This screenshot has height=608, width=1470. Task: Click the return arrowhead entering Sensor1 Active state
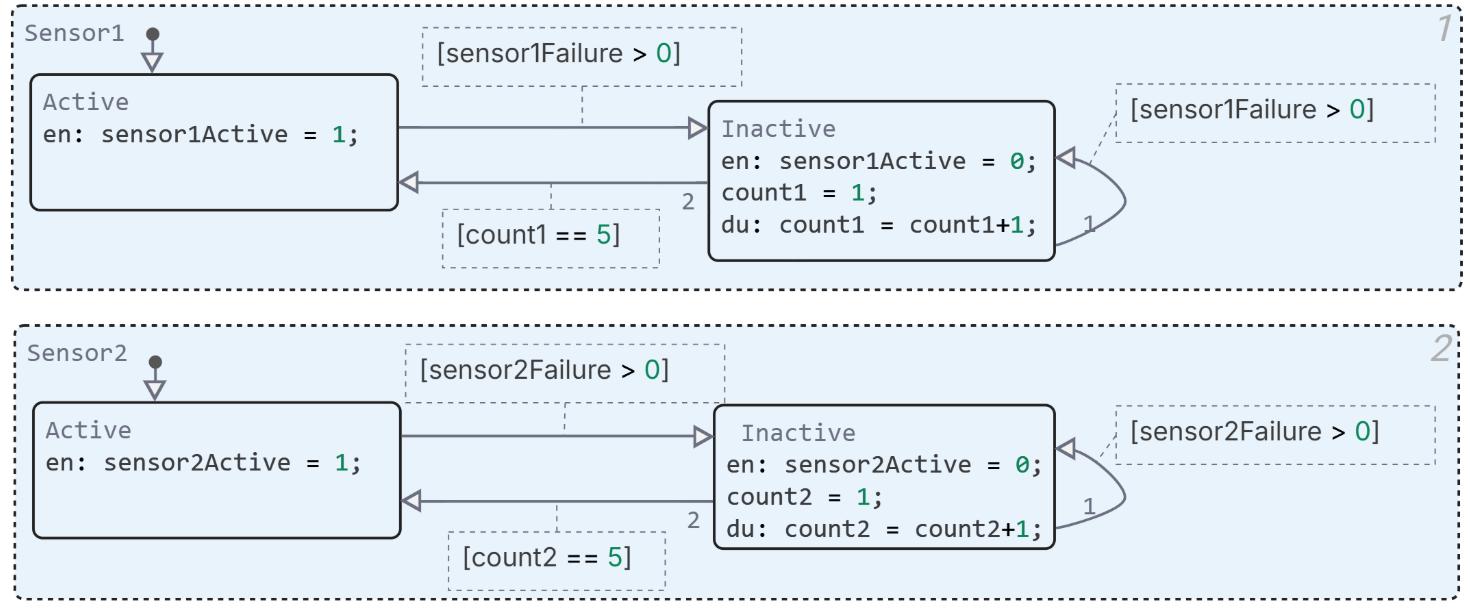coord(410,183)
